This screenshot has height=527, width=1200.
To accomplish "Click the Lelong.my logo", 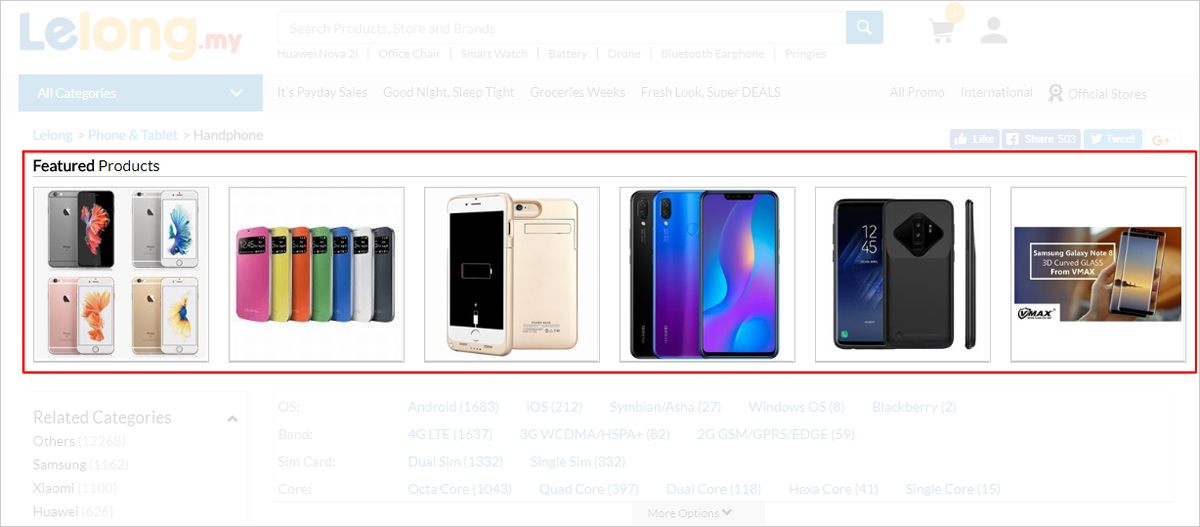I will click(x=130, y=35).
